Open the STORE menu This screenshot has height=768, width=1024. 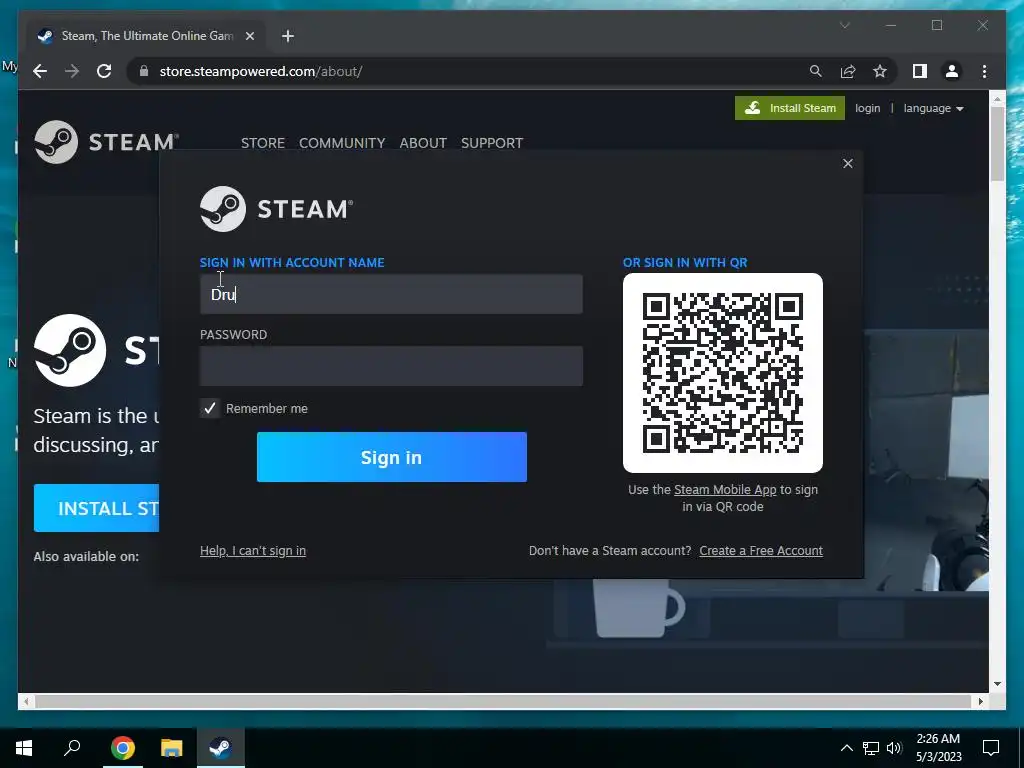click(x=263, y=143)
